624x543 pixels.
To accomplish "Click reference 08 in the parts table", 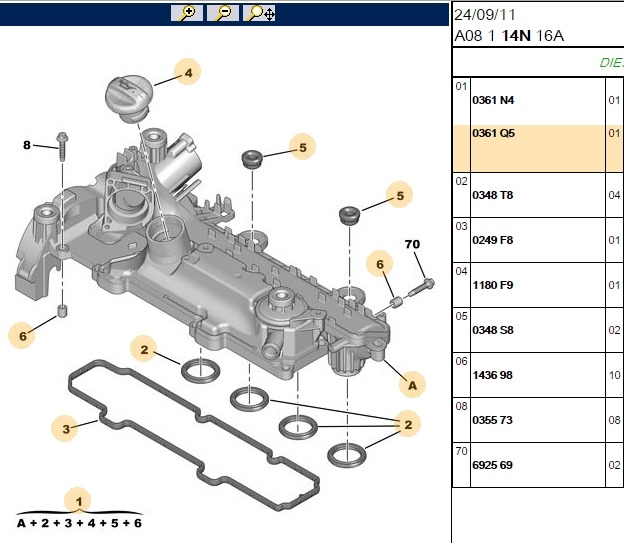I will point(461,406).
